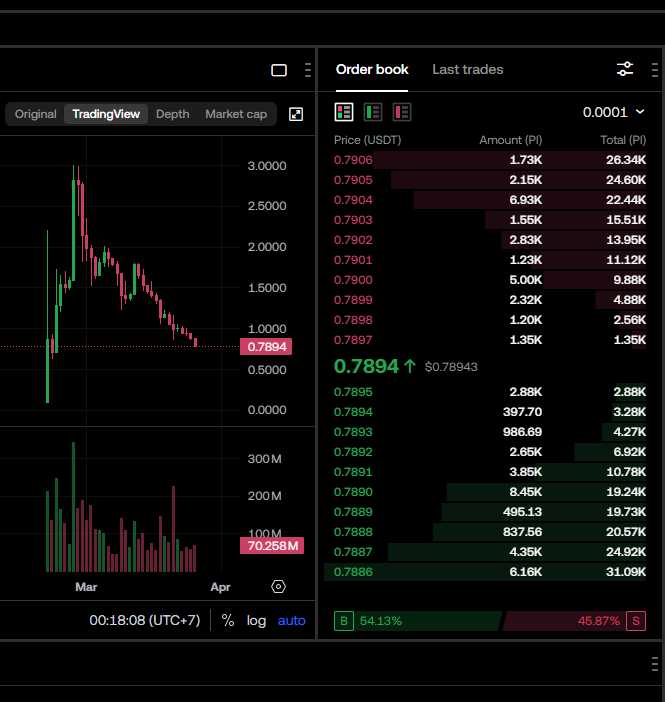Select ask price 0.7906
665x702 pixels.
tap(353, 160)
